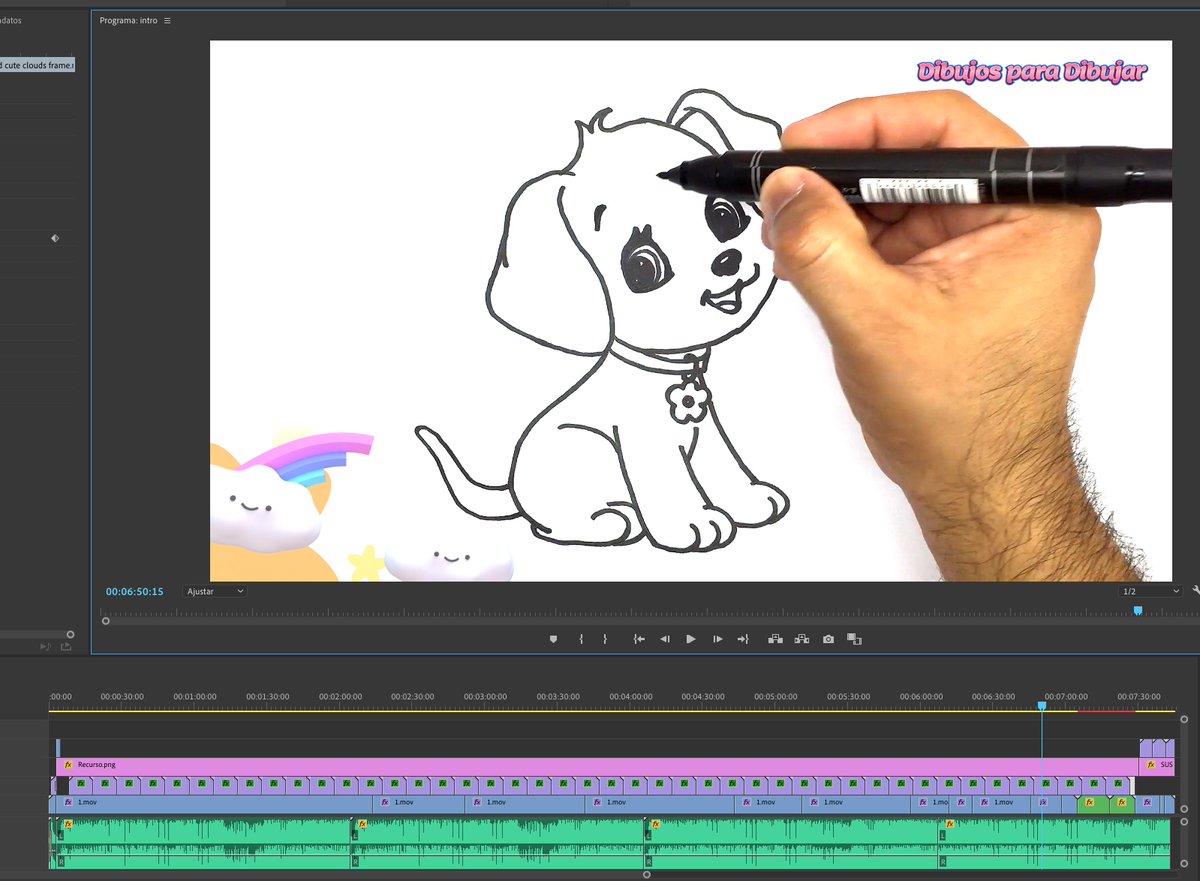Click the Extract button
This screenshot has width=1200, height=881.
tap(801, 639)
